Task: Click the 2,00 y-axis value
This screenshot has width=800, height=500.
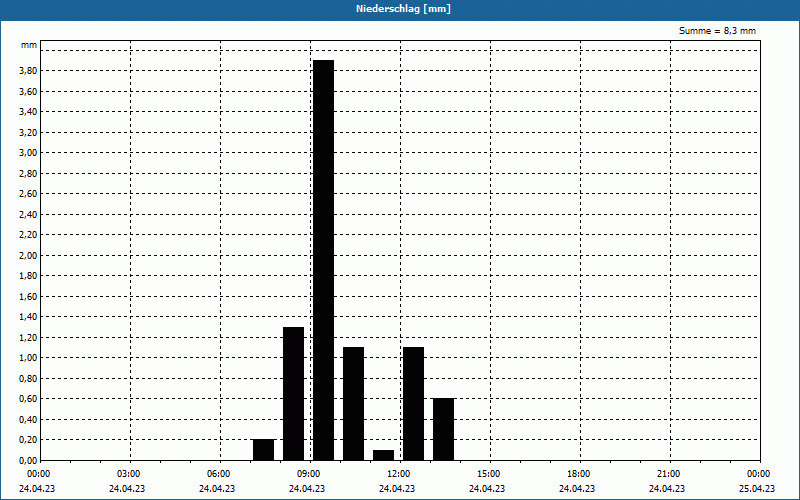Action: point(28,255)
